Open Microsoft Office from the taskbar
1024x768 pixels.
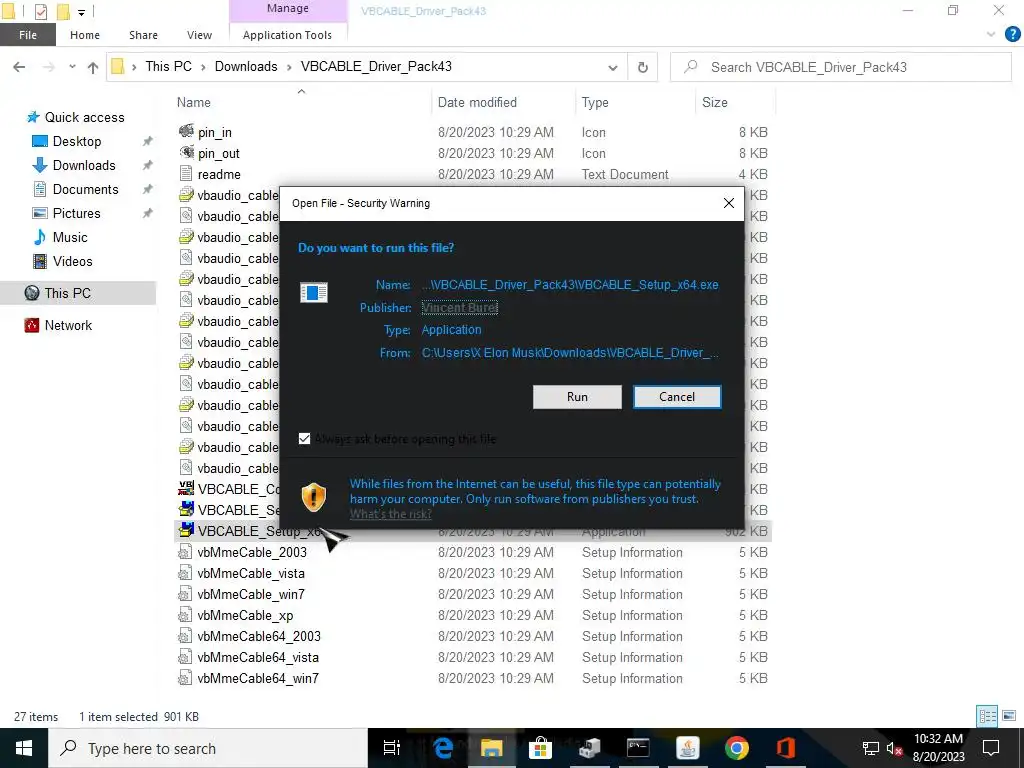[x=785, y=748]
